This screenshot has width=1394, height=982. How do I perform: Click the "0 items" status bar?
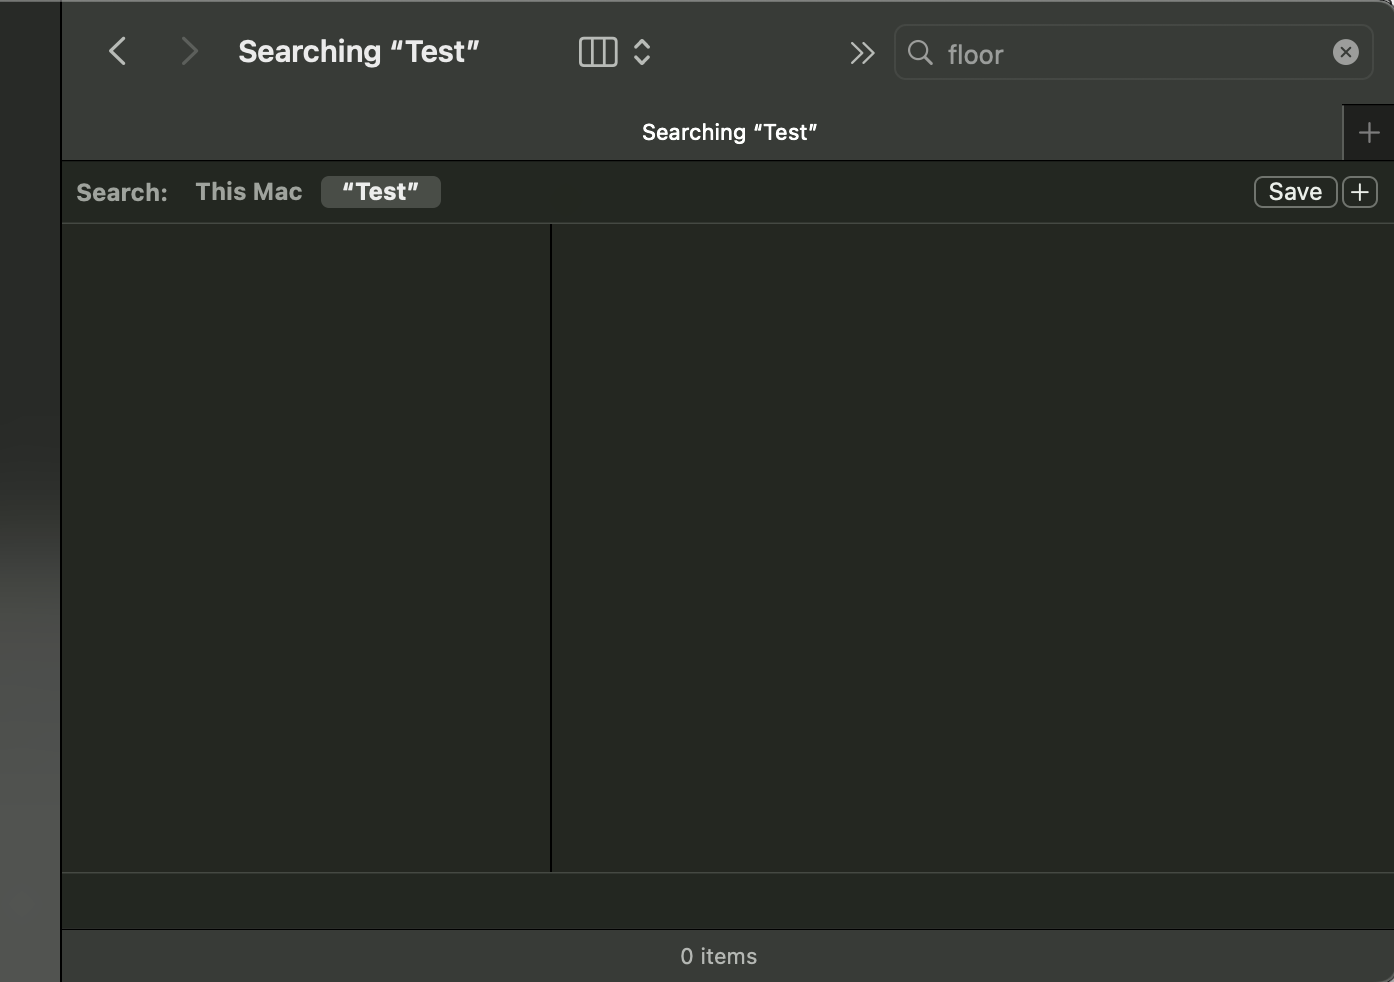coord(718,956)
